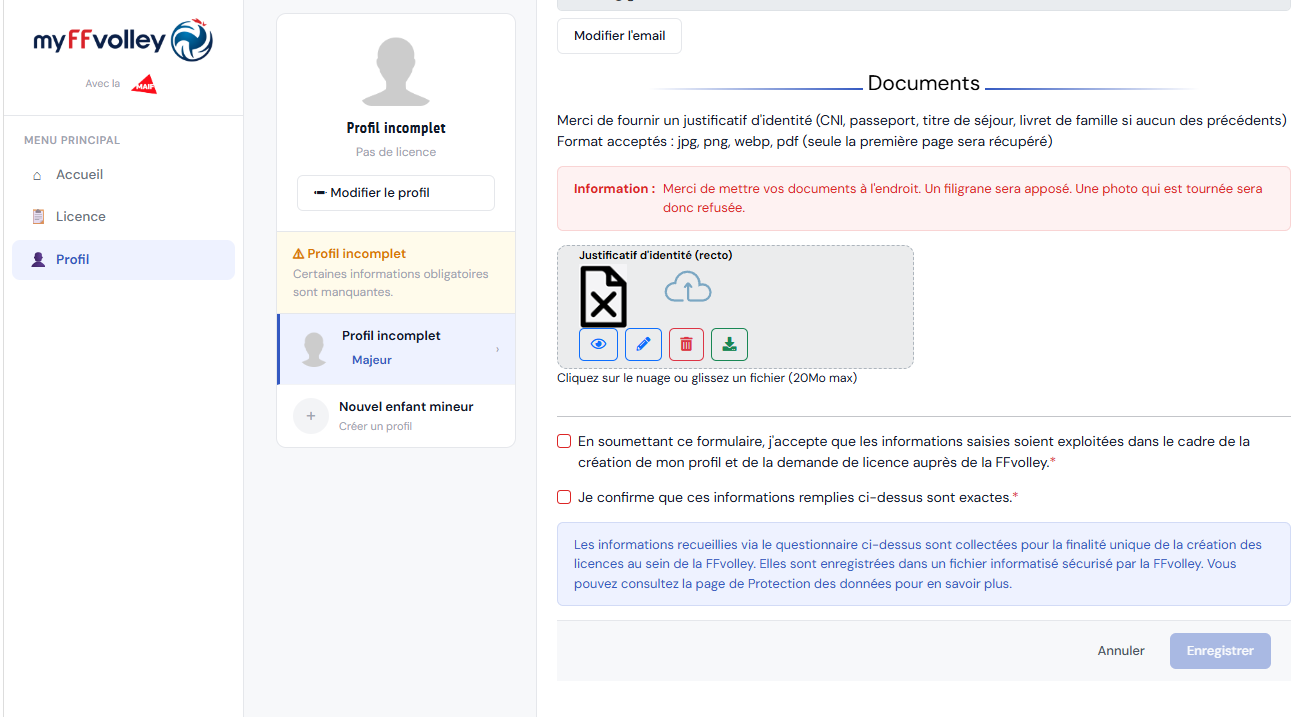Image resolution: width=1302 pixels, height=717 pixels.
Task: Click the Modifier l'email button
Action: 619,36
